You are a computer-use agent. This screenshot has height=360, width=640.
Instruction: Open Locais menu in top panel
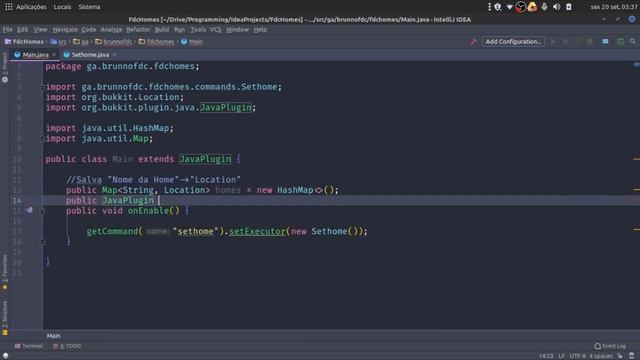click(x=62, y=7)
